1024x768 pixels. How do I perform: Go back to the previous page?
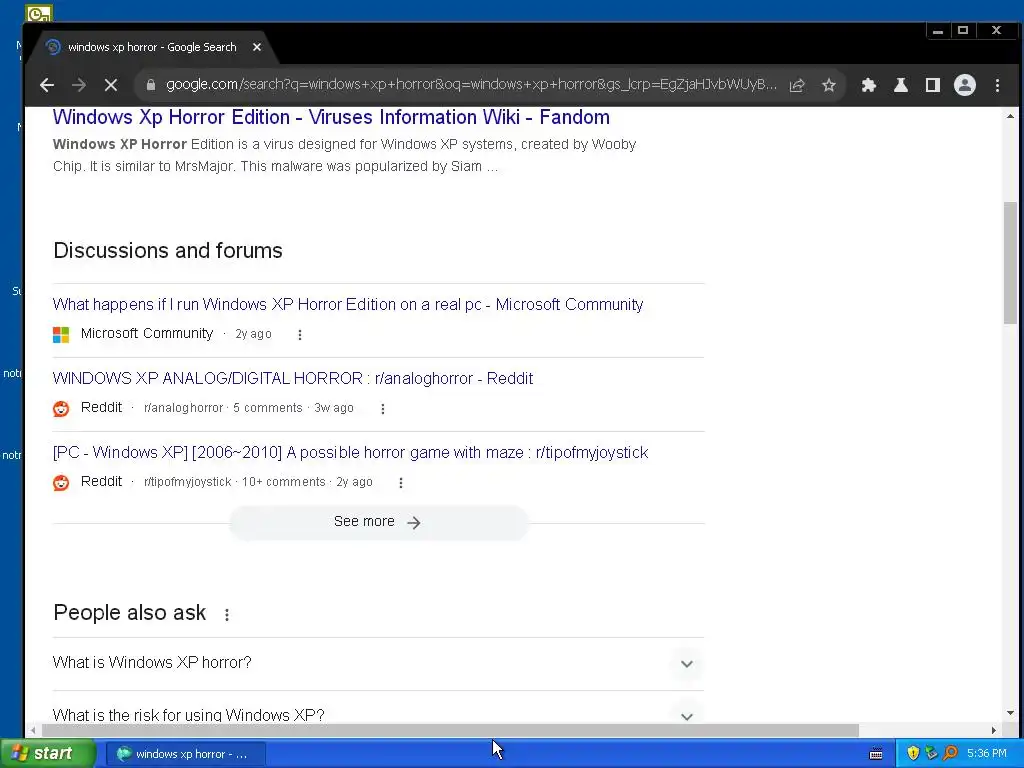(x=46, y=85)
